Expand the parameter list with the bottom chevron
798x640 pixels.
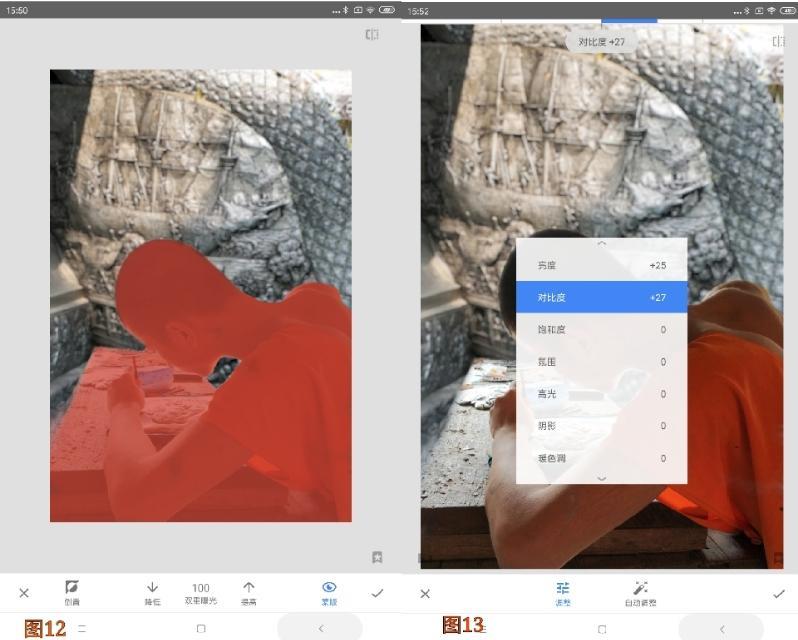click(x=602, y=478)
